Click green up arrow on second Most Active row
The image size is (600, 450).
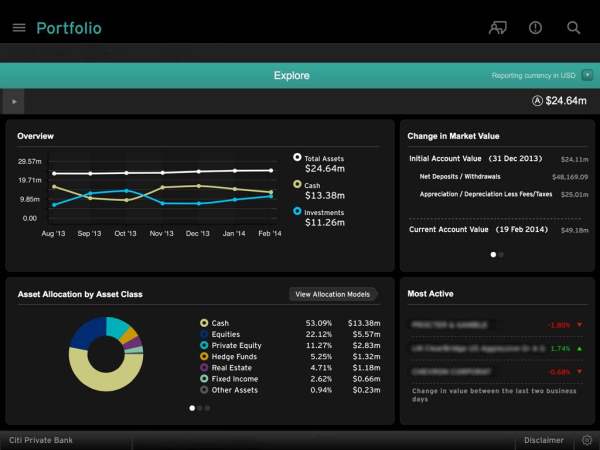(580, 348)
